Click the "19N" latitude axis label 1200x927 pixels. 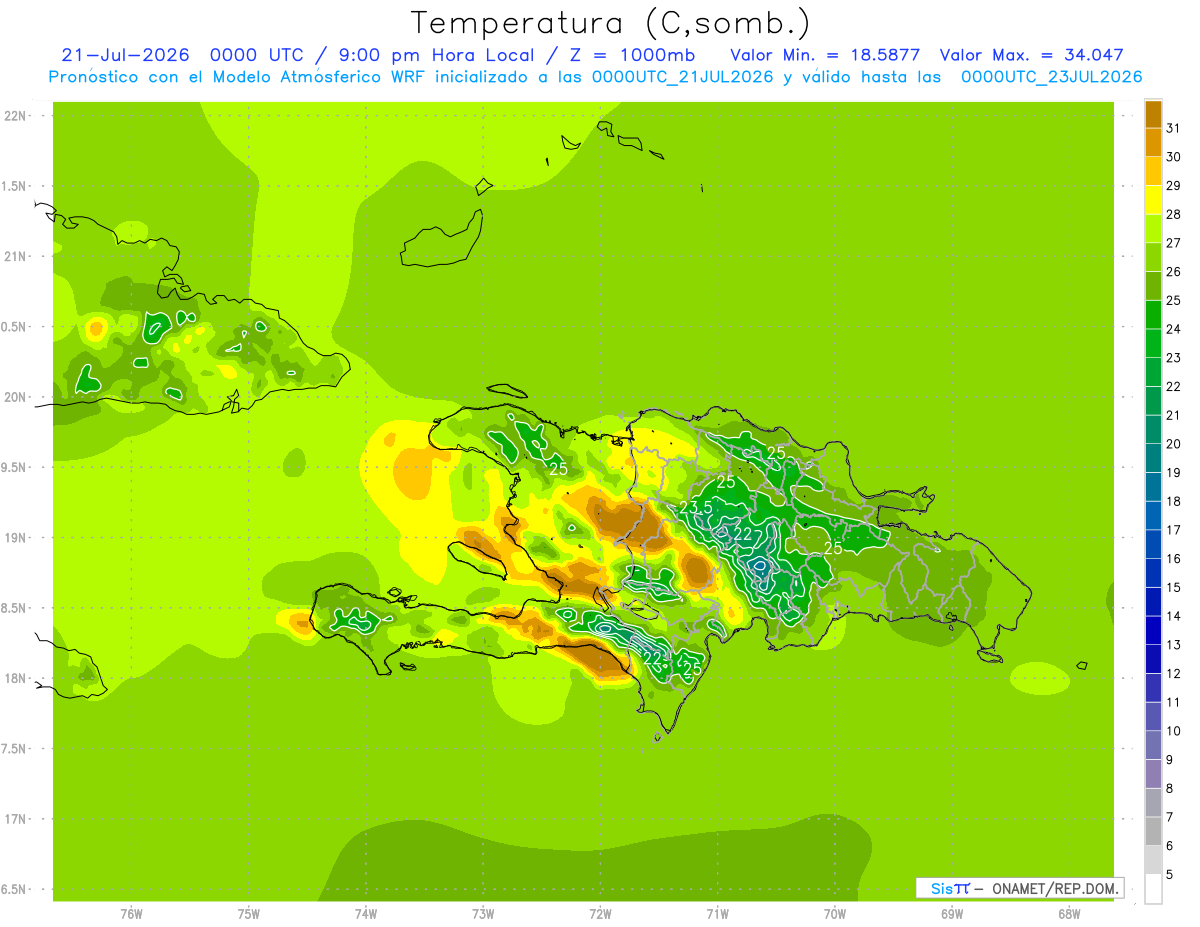click(x=16, y=537)
